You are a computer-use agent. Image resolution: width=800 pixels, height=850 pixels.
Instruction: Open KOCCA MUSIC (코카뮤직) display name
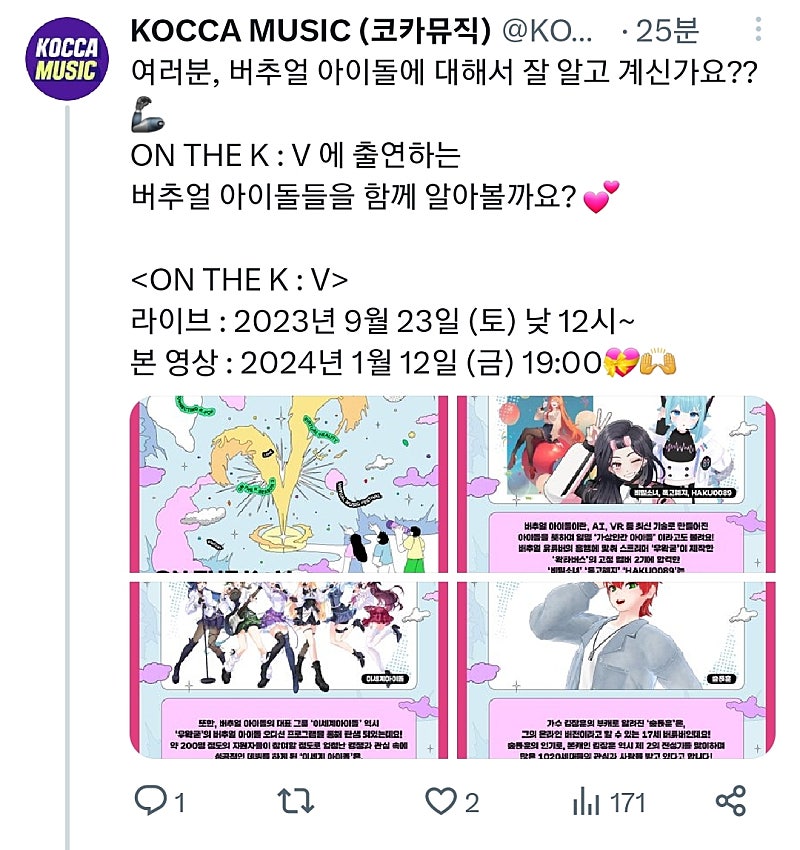coord(311,30)
